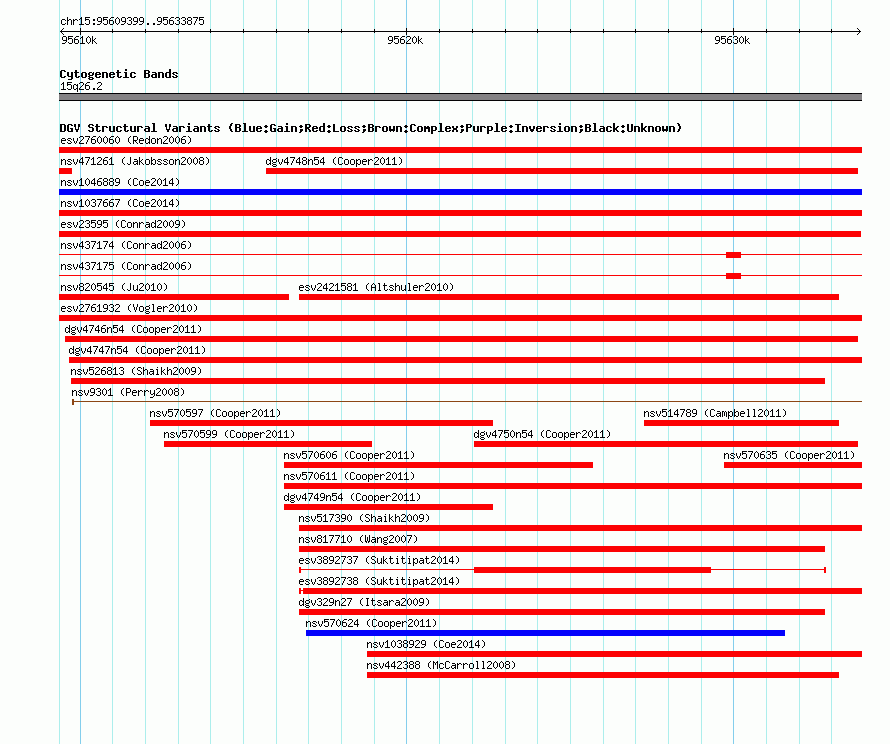This screenshot has height=744, width=890.
Task: Click nsv526813 (Shaikh2009) label
Action: click(136, 371)
